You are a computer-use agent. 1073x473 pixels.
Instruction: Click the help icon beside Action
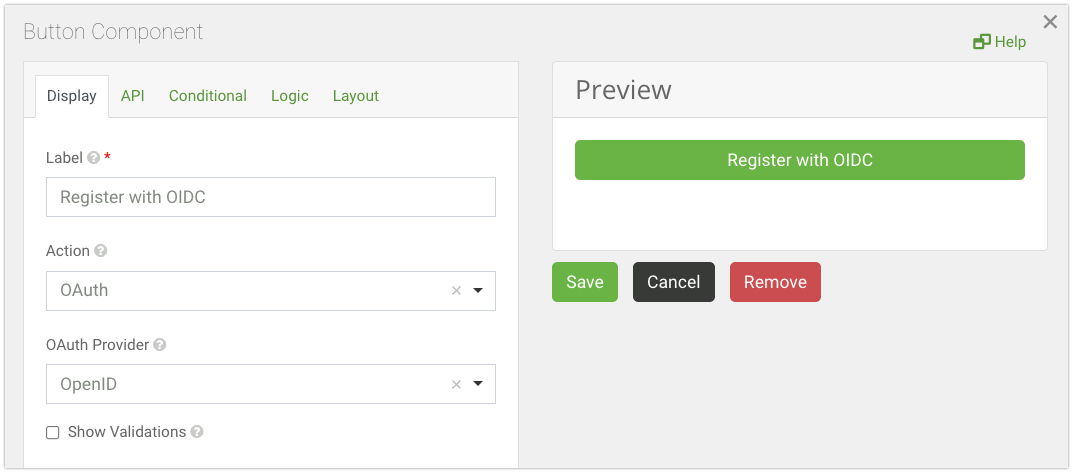[x=101, y=251]
